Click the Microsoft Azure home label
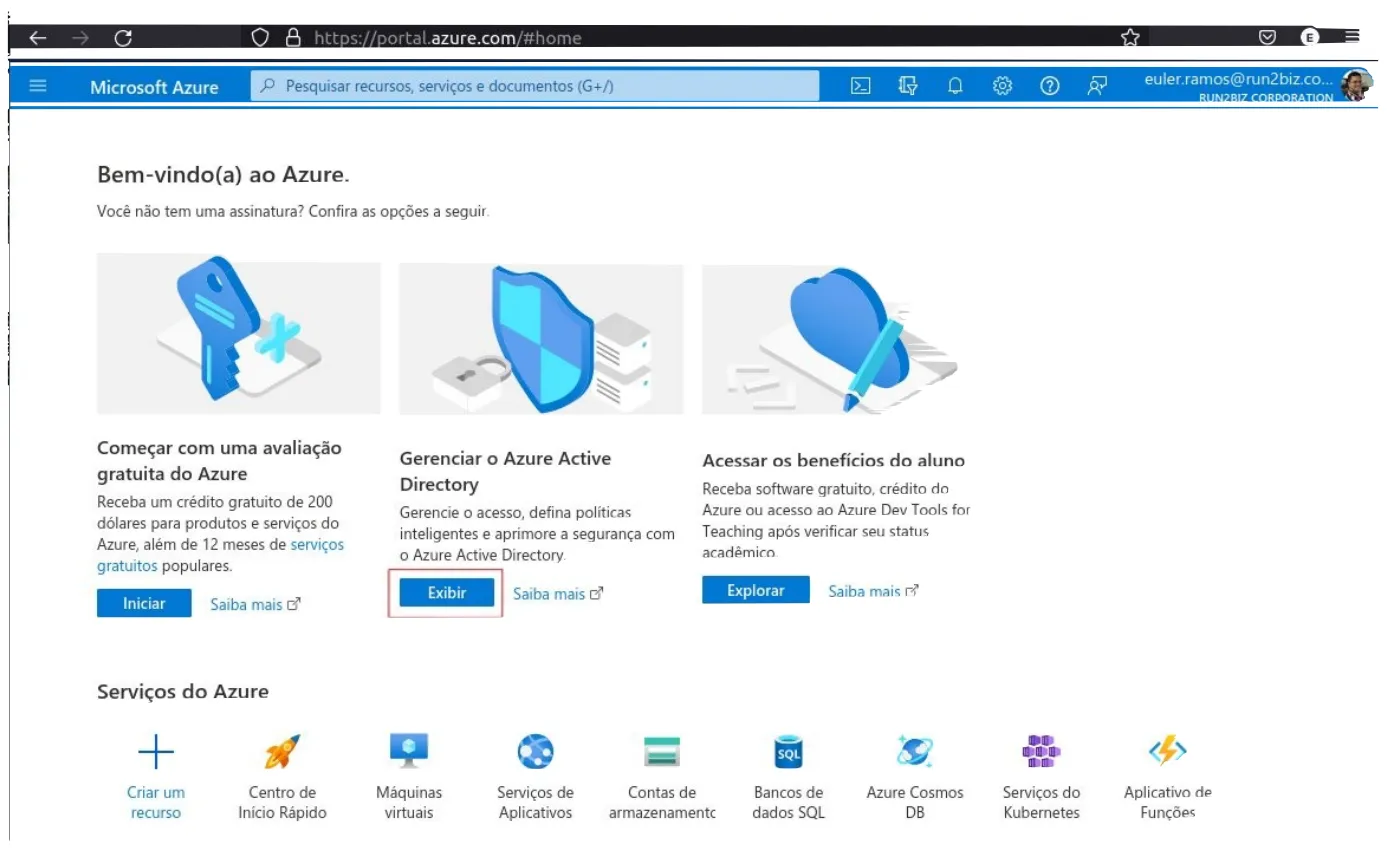The image size is (1393, 854). [x=154, y=87]
